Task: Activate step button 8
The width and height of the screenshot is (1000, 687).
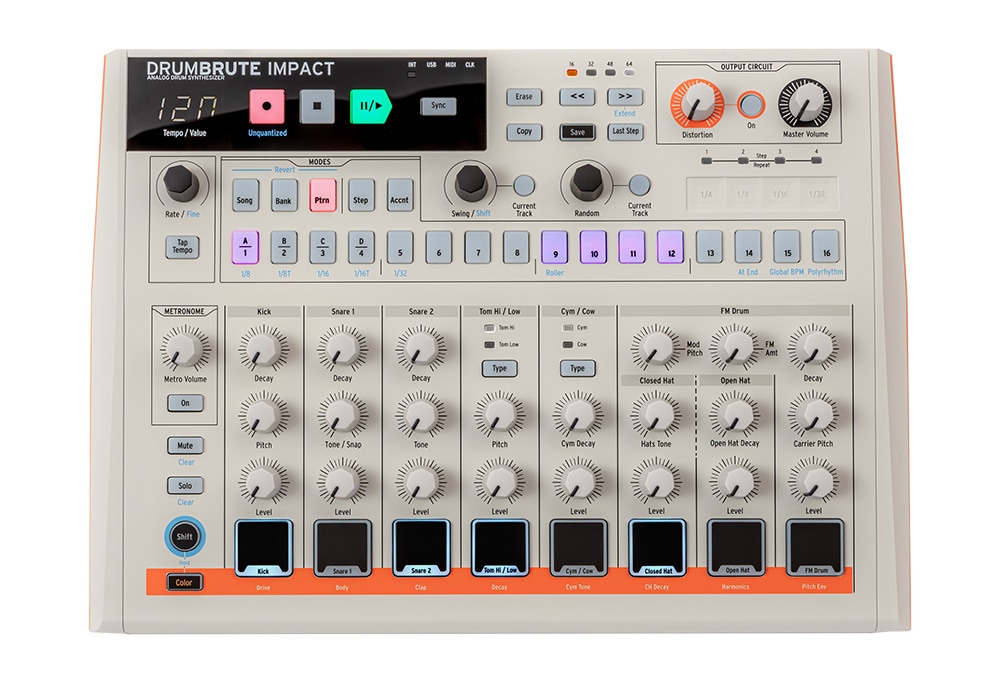Action: tap(517, 247)
